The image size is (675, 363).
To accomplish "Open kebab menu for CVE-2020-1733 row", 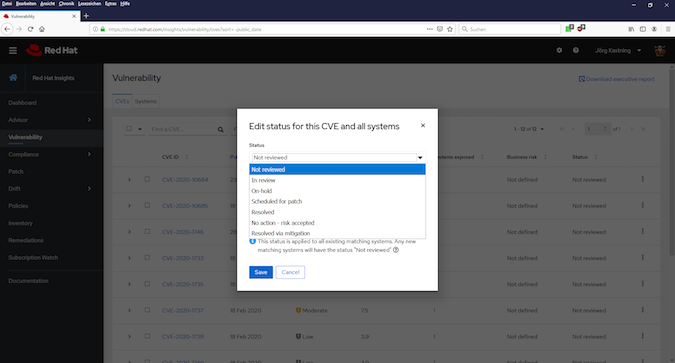I will tap(643, 257).
